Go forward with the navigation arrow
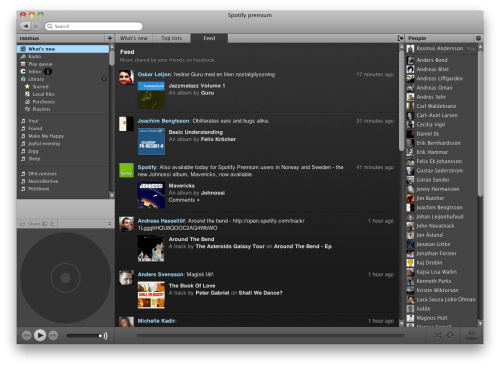 (36, 26)
